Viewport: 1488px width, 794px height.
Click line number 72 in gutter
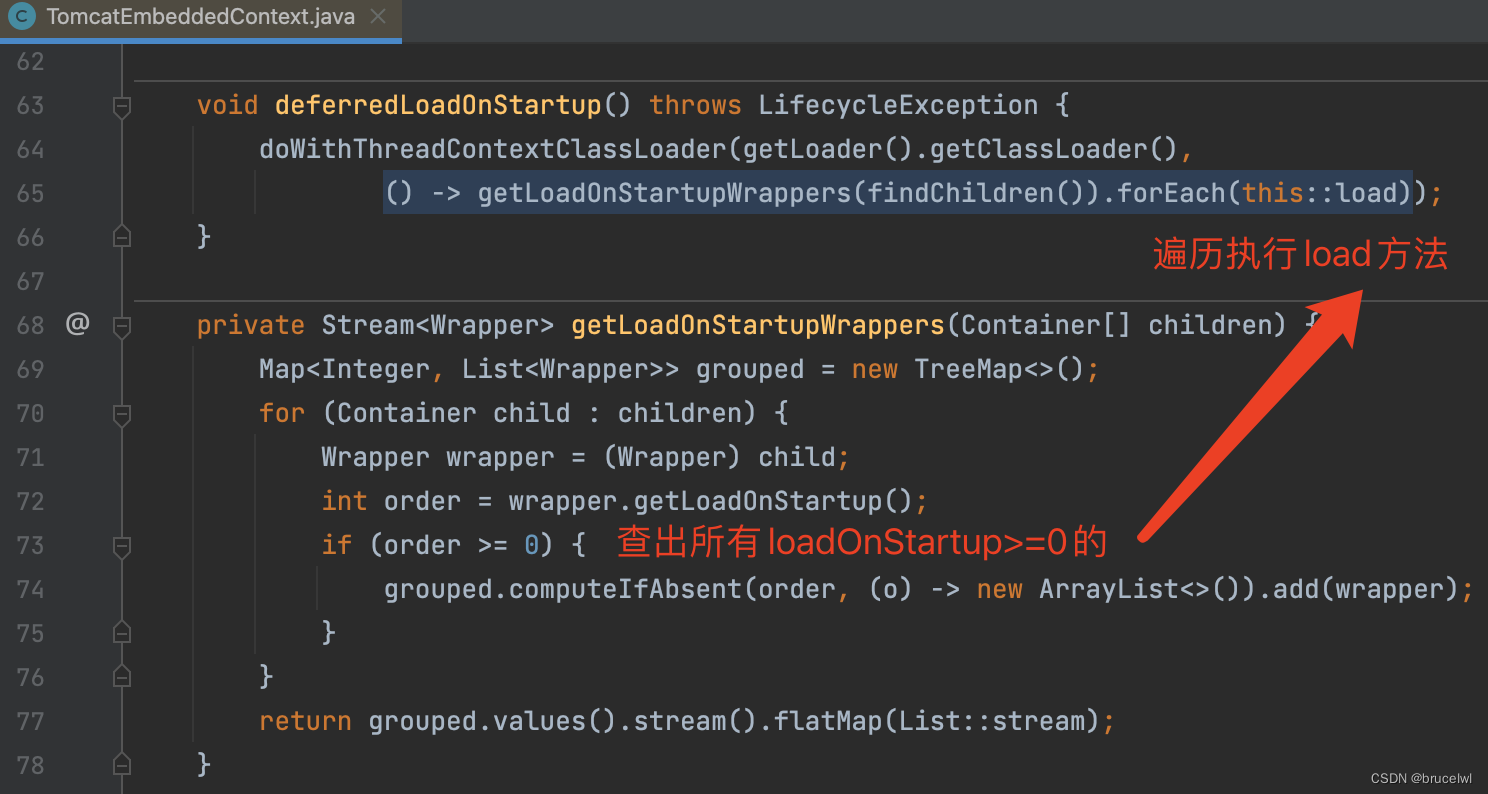click(x=30, y=501)
